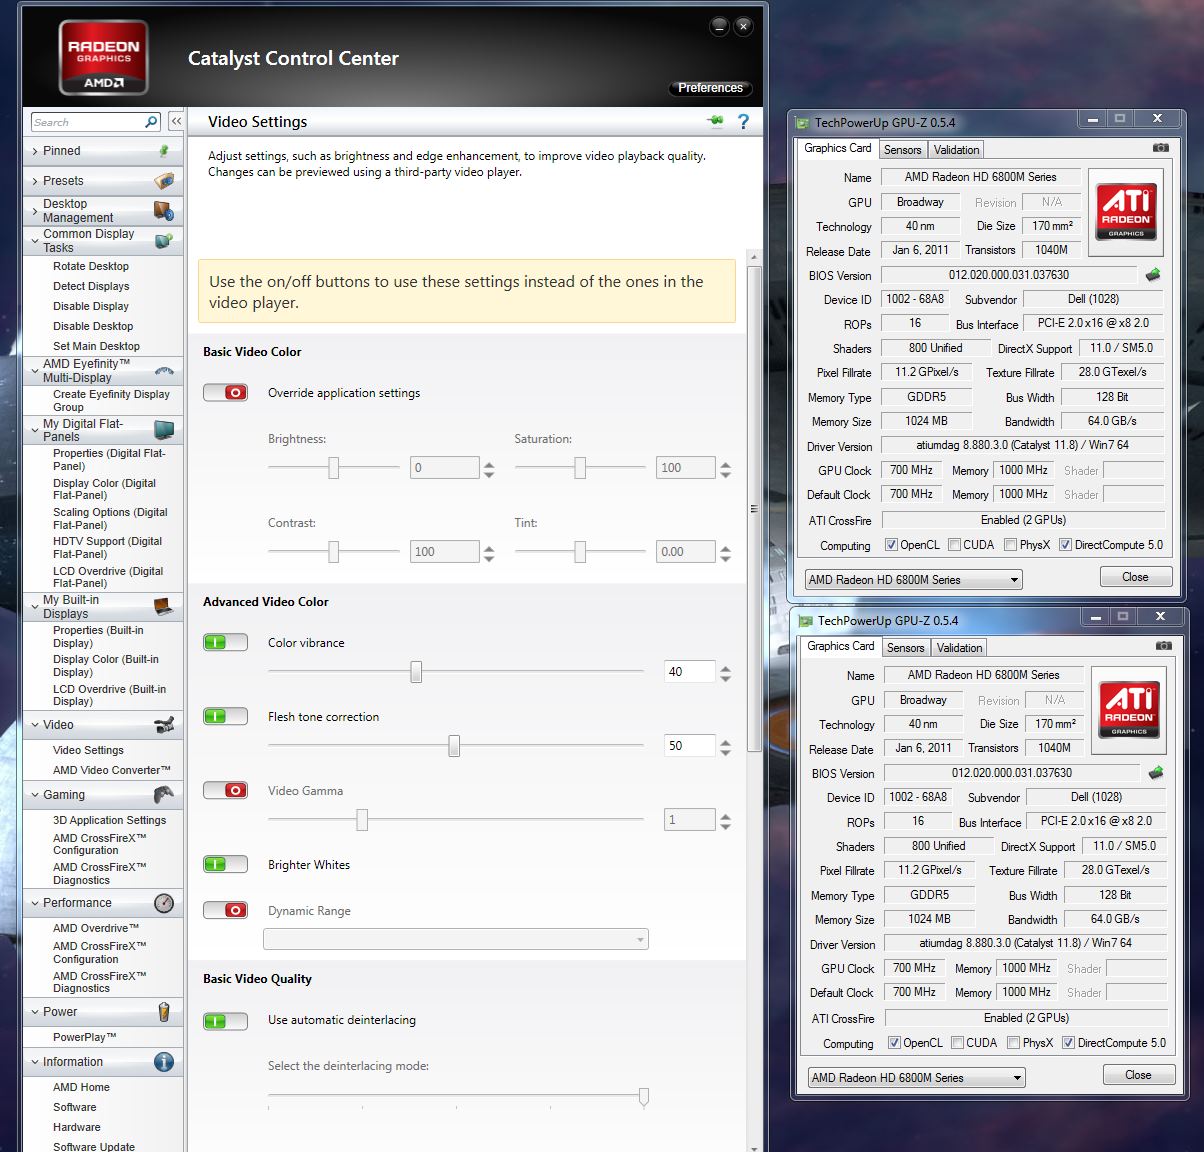Uncheck OpenCL in upper GPU-Z window

click(891, 545)
